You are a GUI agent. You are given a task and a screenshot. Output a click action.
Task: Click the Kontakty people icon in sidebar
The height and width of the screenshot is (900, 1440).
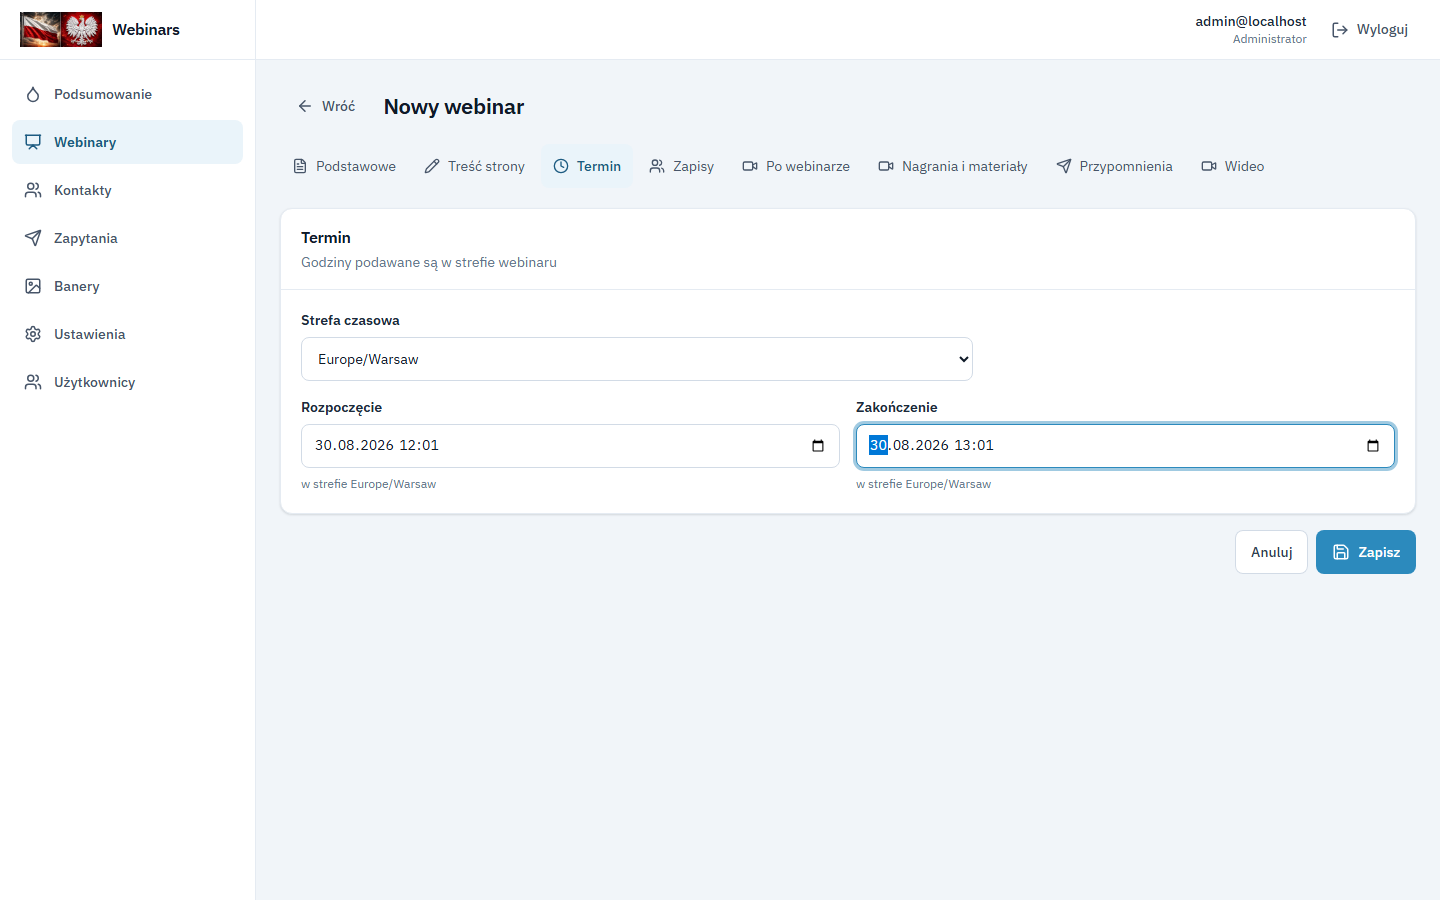(33, 190)
